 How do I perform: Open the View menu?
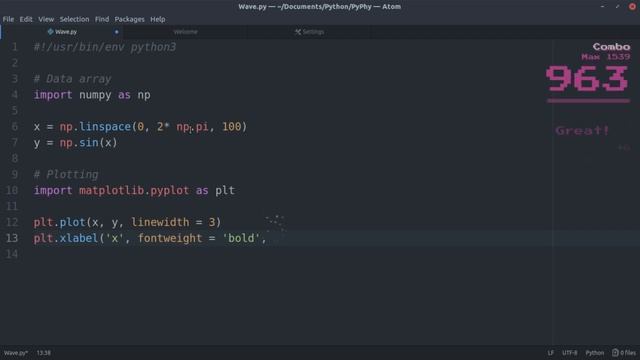[x=46, y=19]
